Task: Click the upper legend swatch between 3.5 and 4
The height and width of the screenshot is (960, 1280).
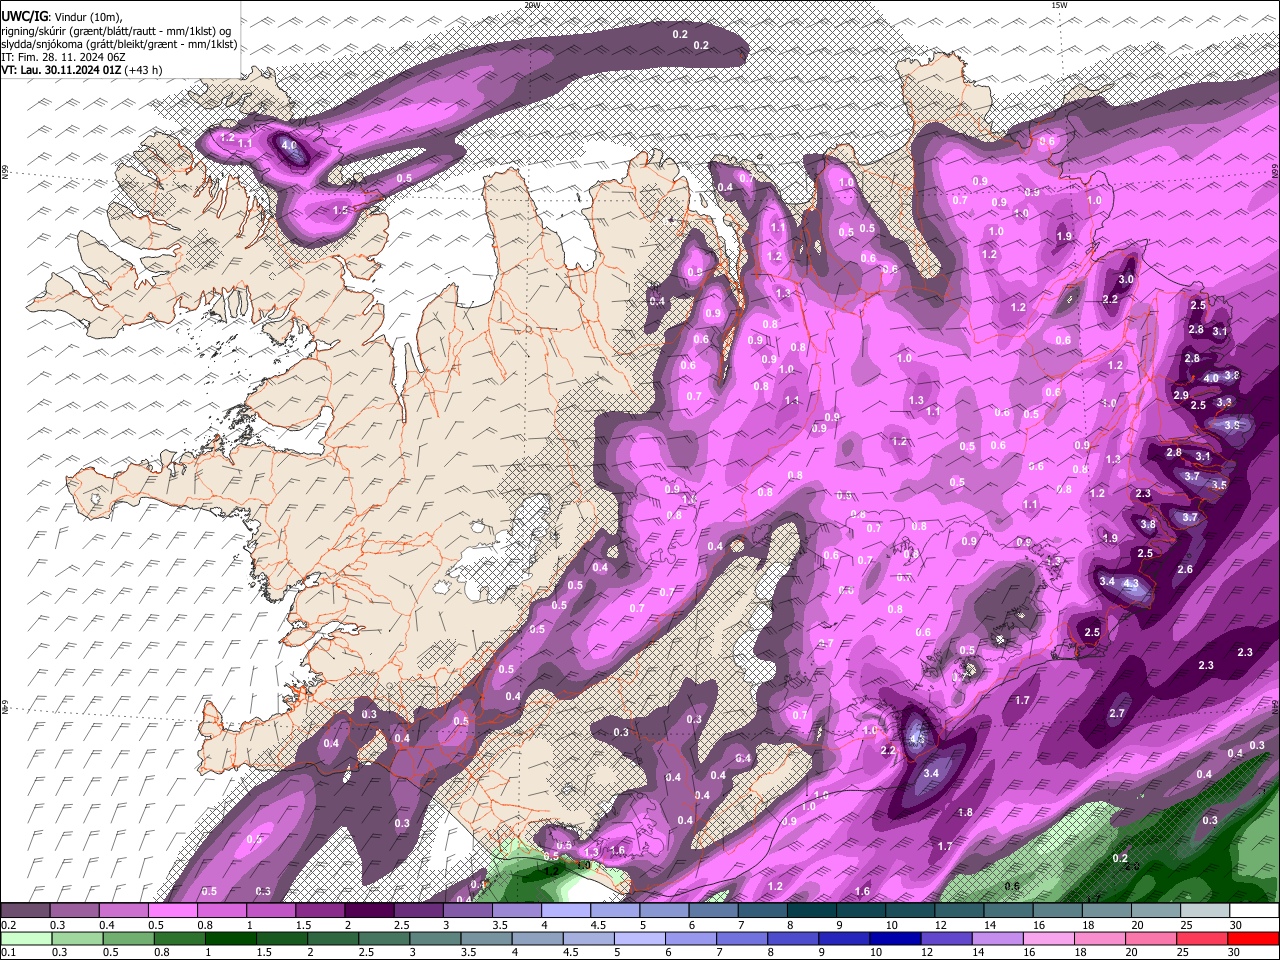Action: [516, 911]
